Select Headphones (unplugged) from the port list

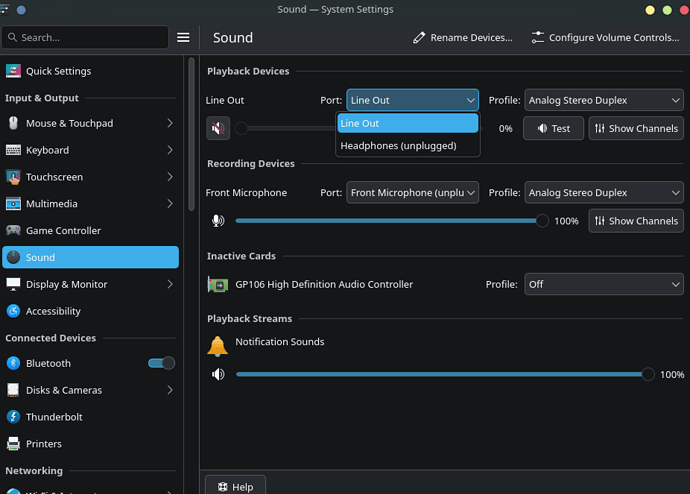[x=398, y=145]
